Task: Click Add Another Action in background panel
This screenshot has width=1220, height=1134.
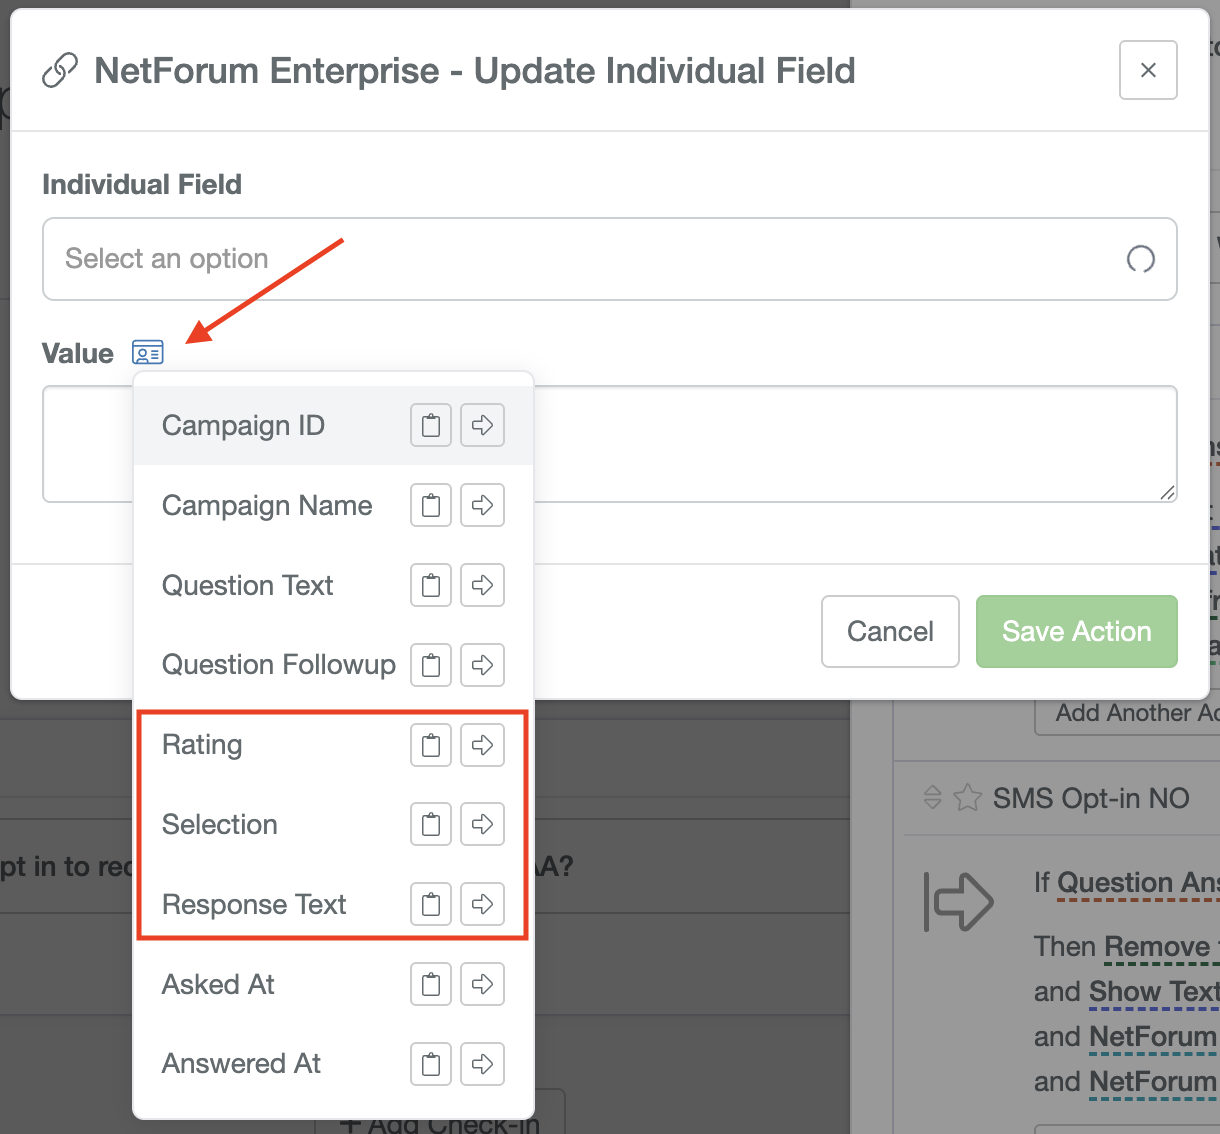Action: (1127, 713)
